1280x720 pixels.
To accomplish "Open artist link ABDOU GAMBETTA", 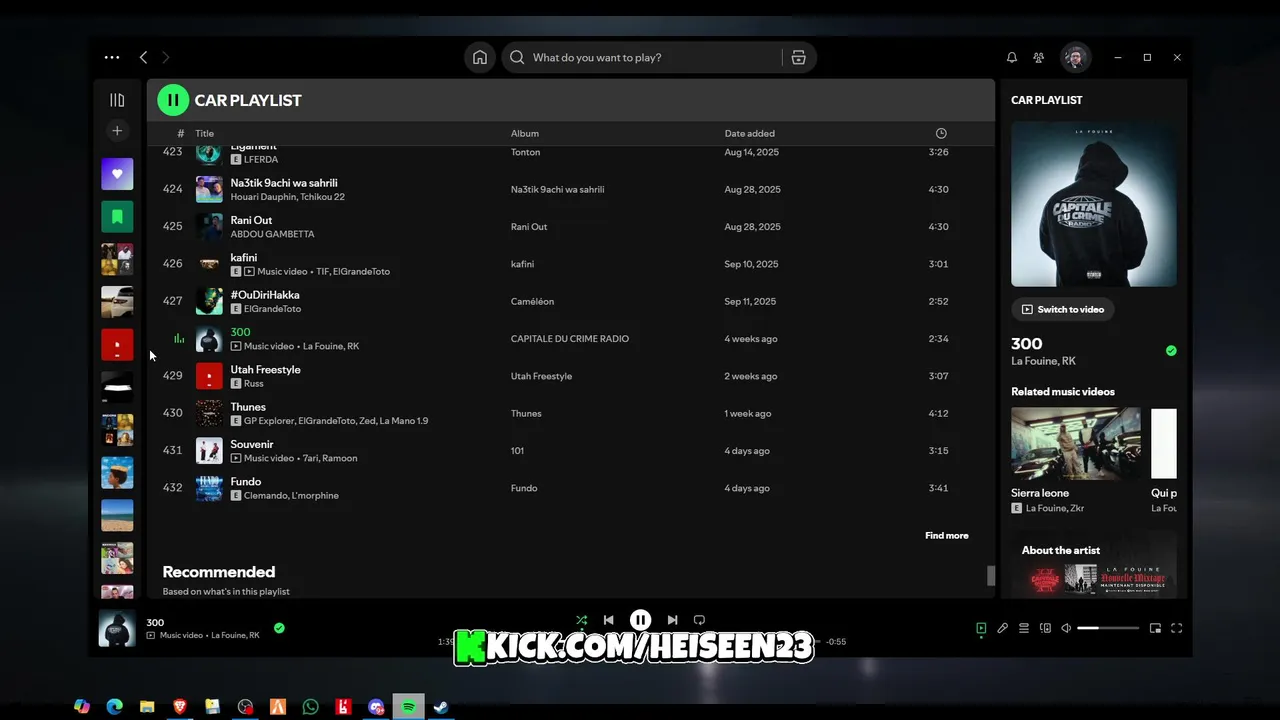I will [272, 234].
